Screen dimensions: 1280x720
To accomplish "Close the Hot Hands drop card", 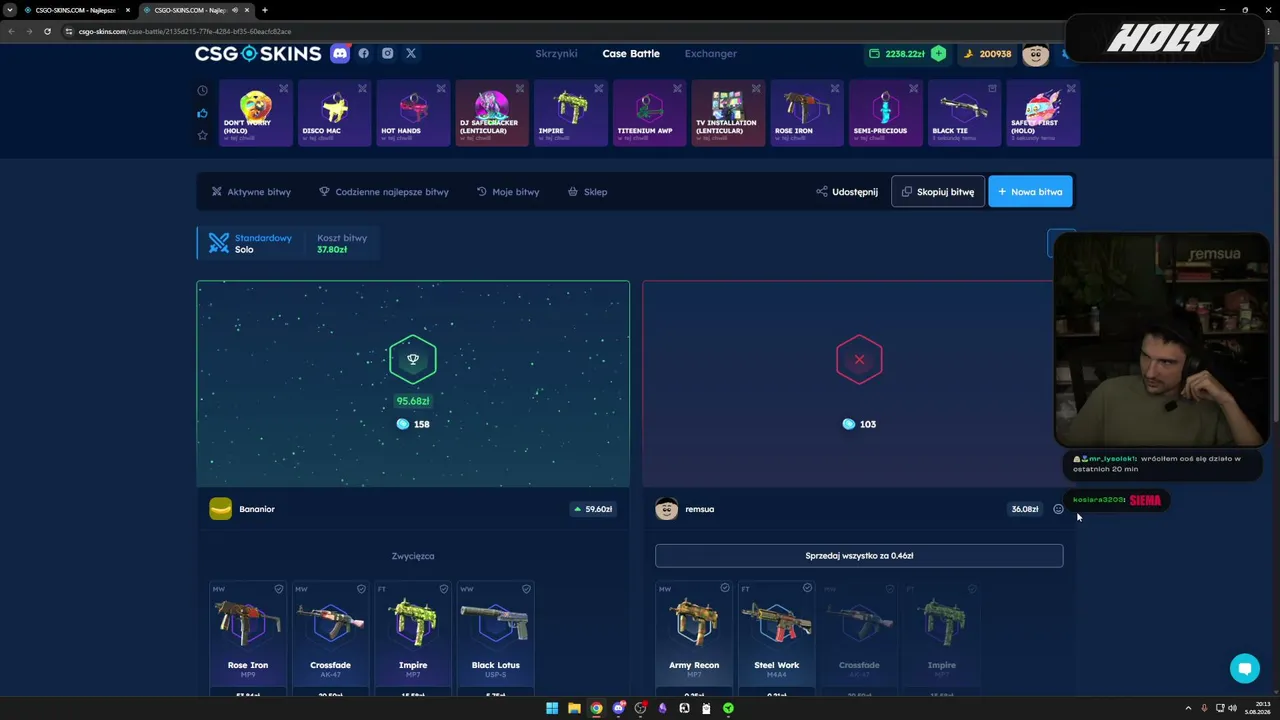I will [x=441, y=88].
